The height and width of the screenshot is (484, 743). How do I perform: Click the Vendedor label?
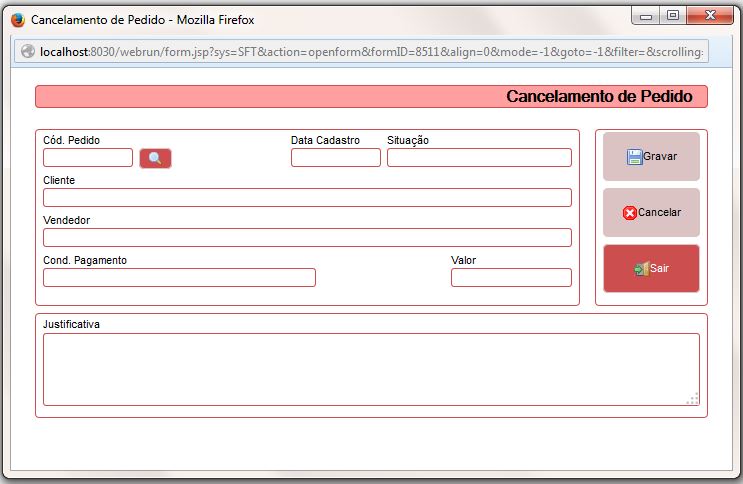click(66, 220)
